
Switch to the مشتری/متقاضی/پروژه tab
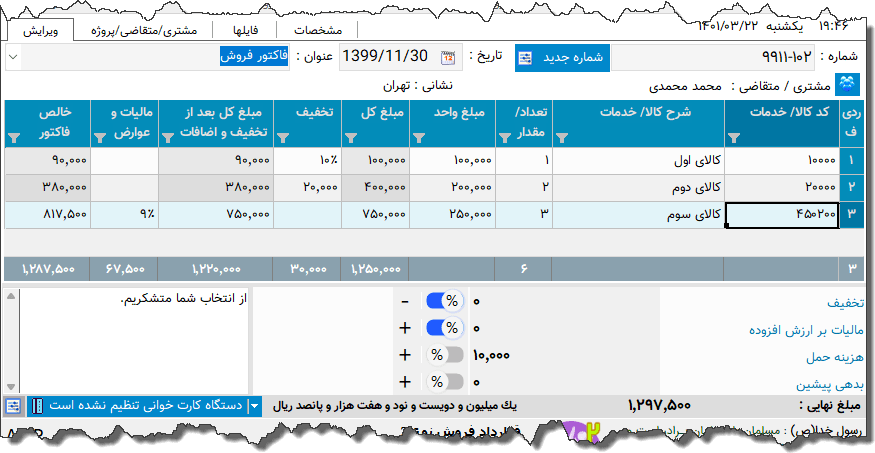pyautogui.click(x=144, y=30)
